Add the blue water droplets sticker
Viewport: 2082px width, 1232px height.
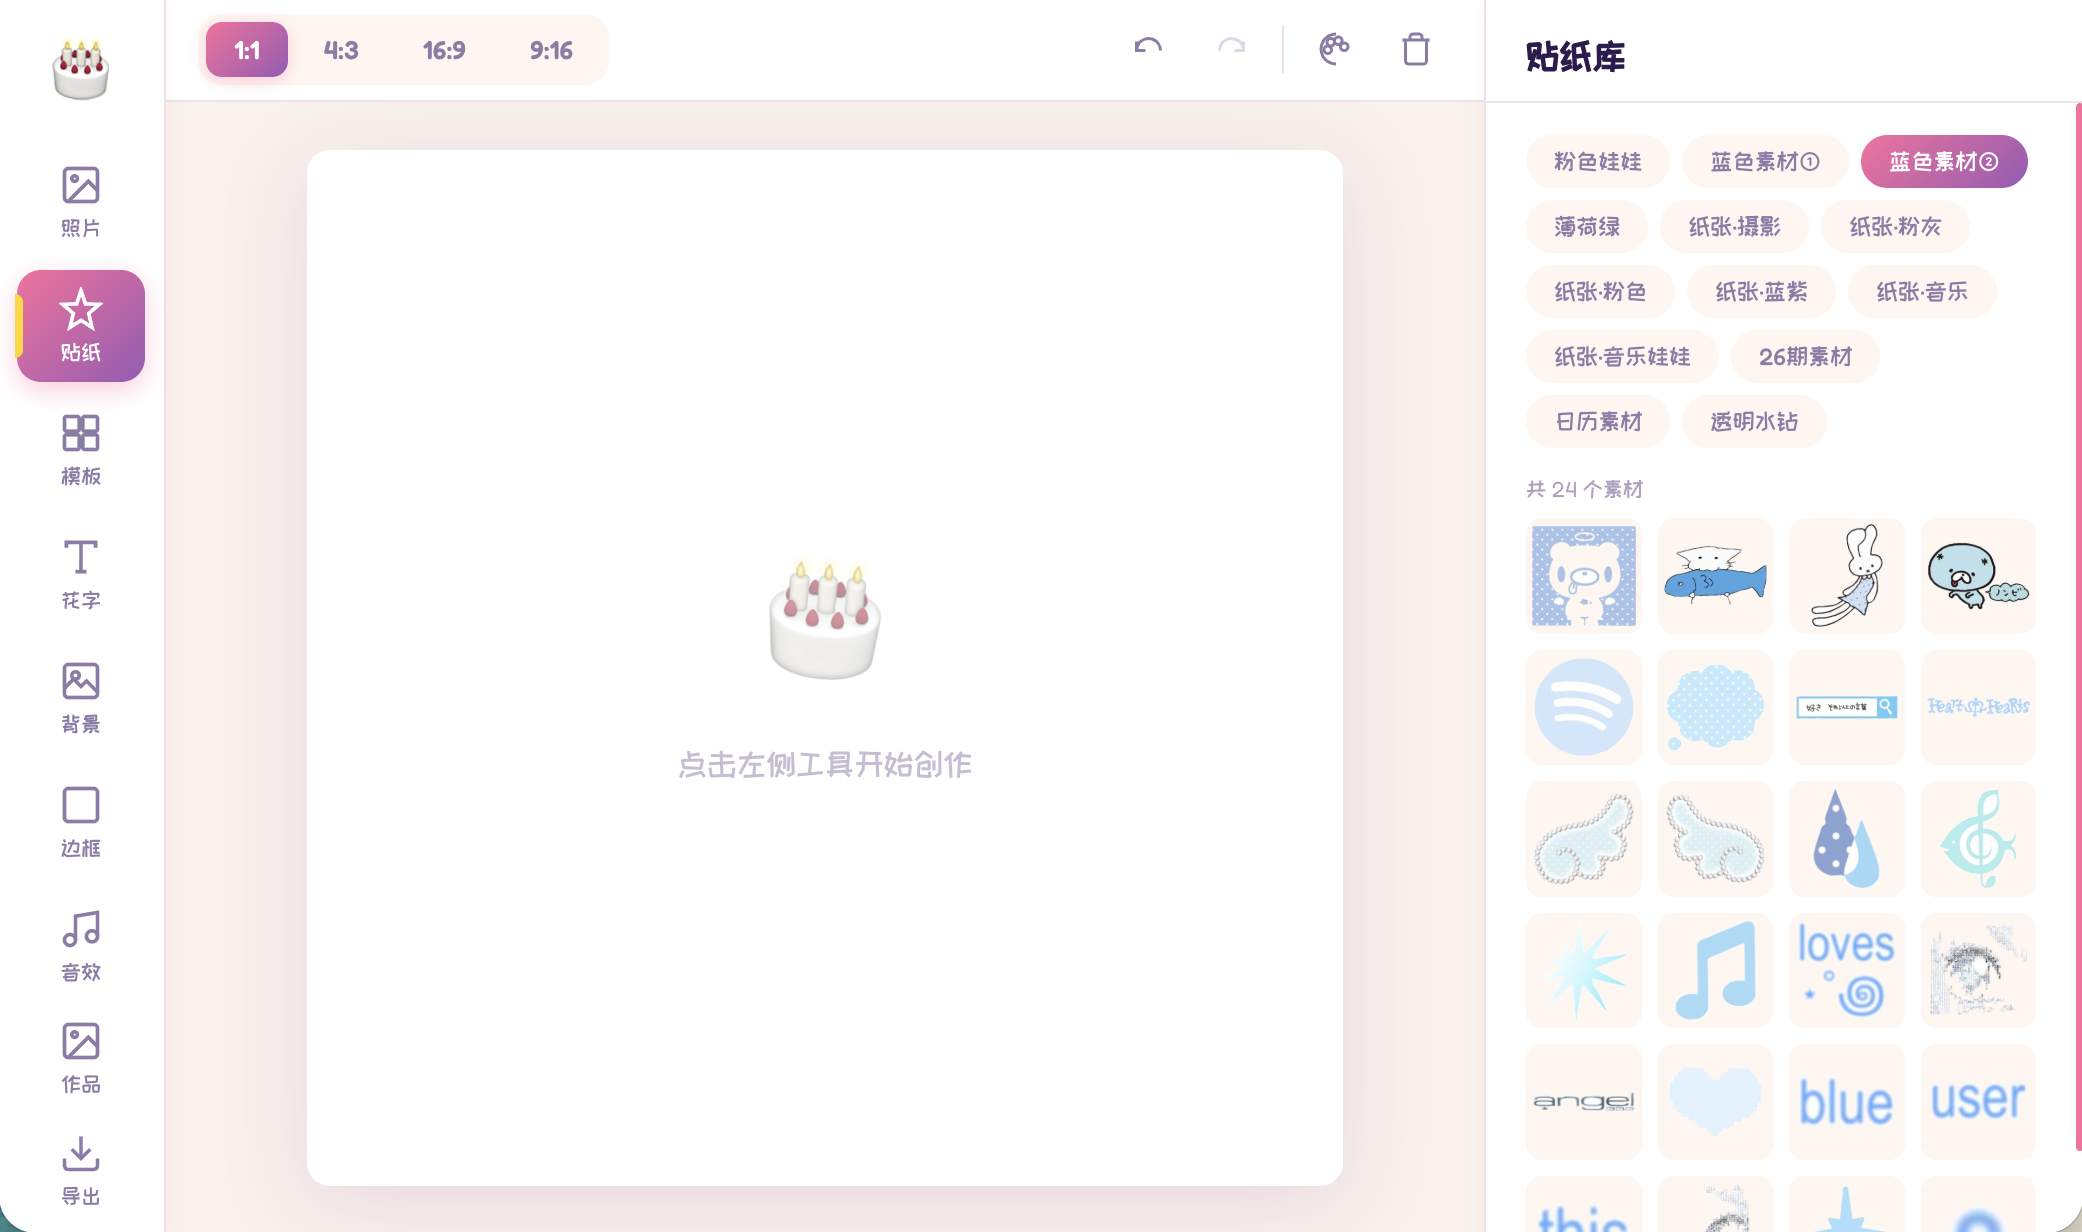click(x=1847, y=839)
